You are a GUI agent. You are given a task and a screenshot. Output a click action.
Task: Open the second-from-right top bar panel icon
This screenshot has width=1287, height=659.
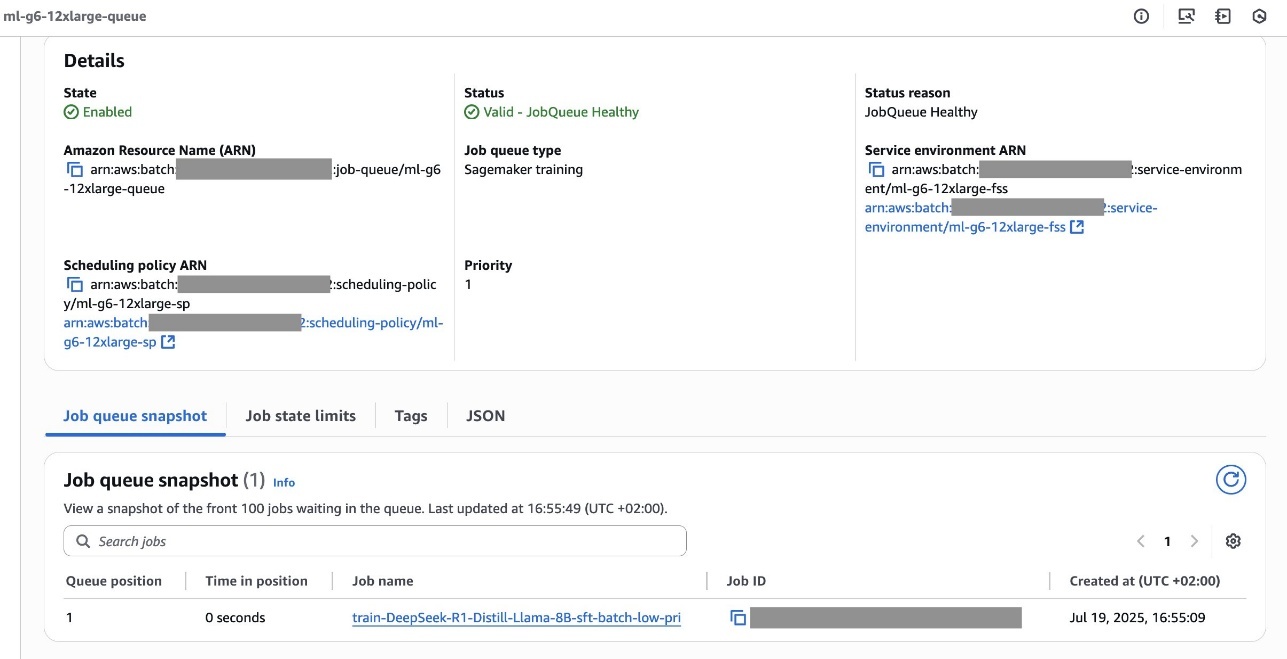click(1222, 16)
